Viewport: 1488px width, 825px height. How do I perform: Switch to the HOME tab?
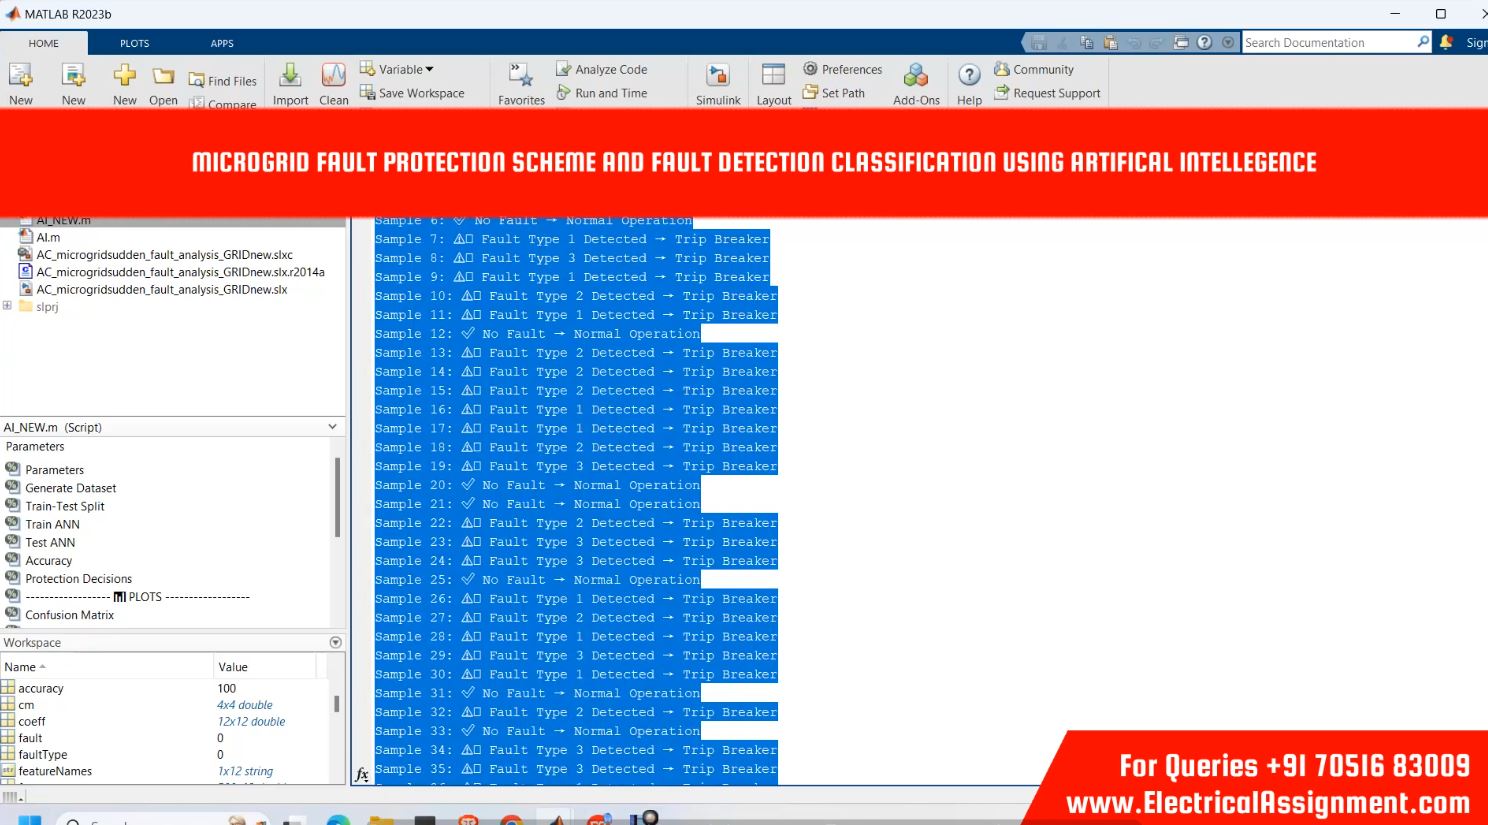click(44, 43)
